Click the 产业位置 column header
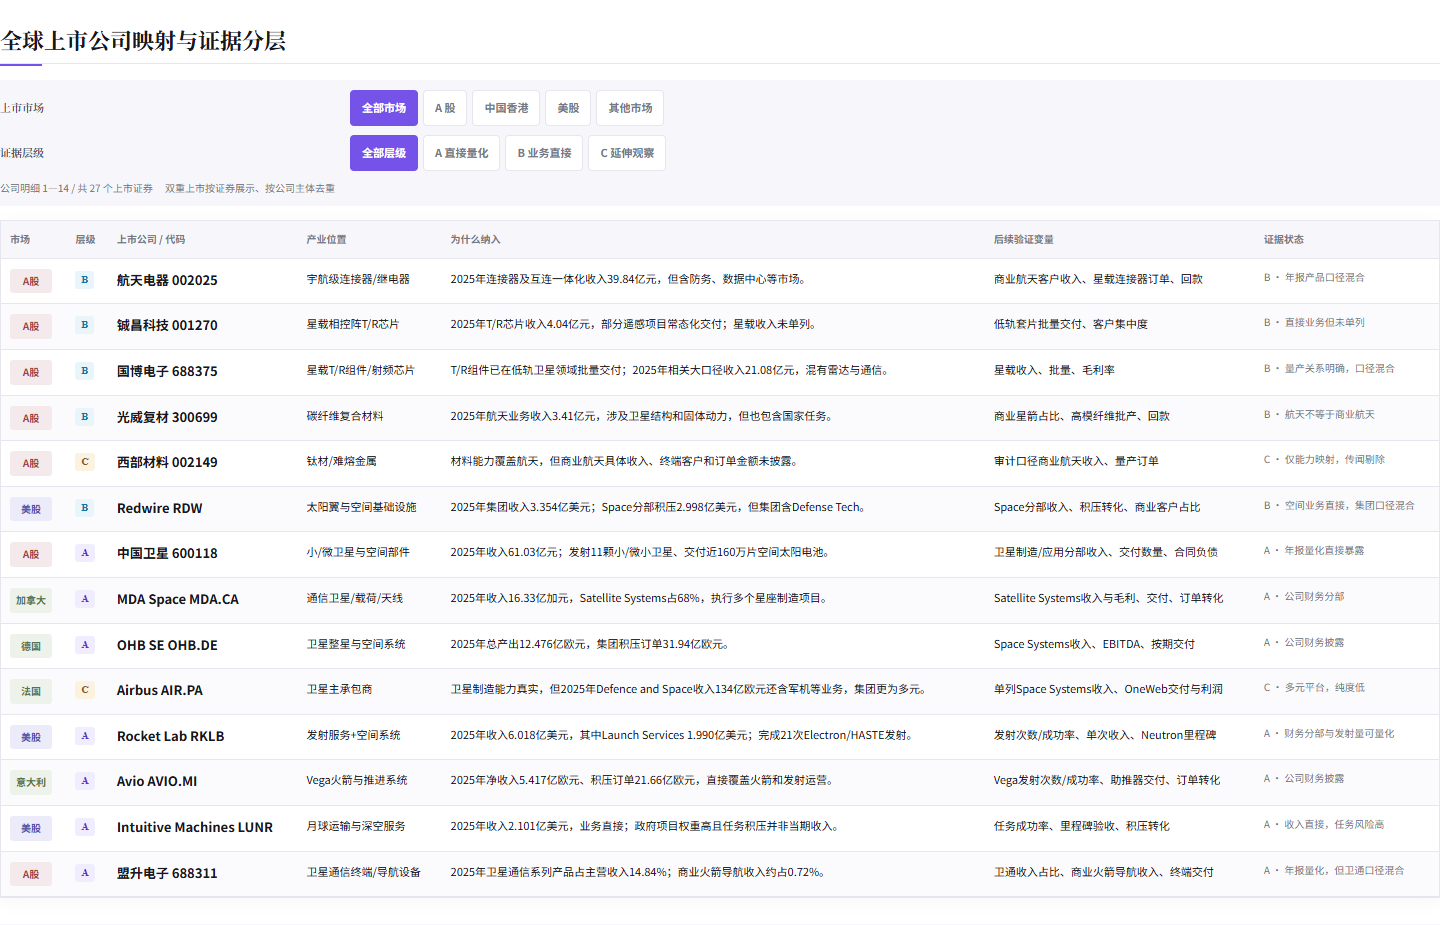 [326, 240]
